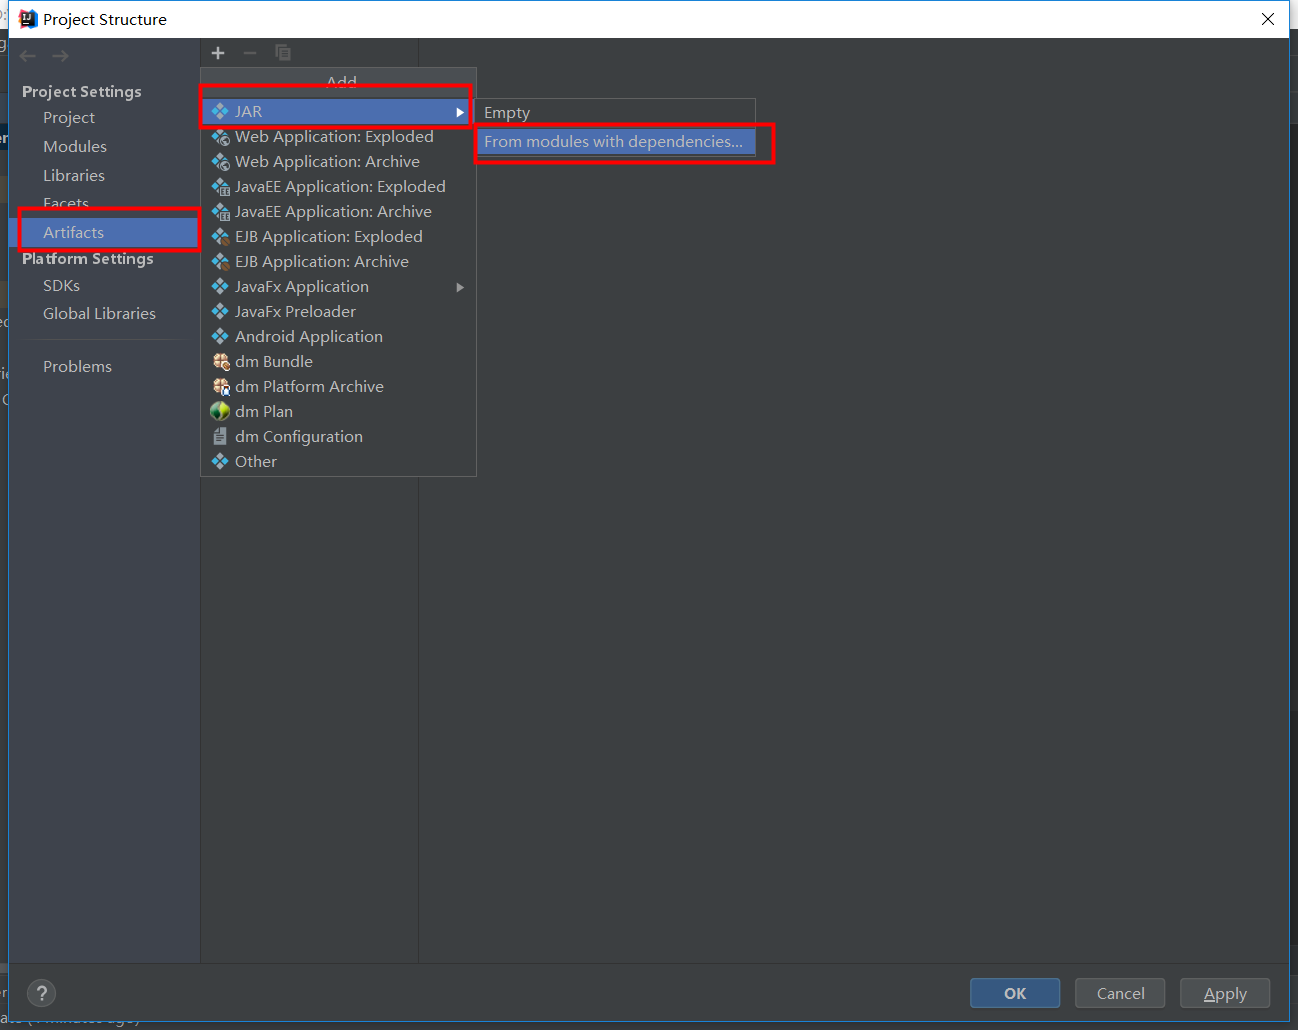Image resolution: width=1298 pixels, height=1030 pixels.
Task: Choose the "Other" artifact type
Action: click(255, 461)
